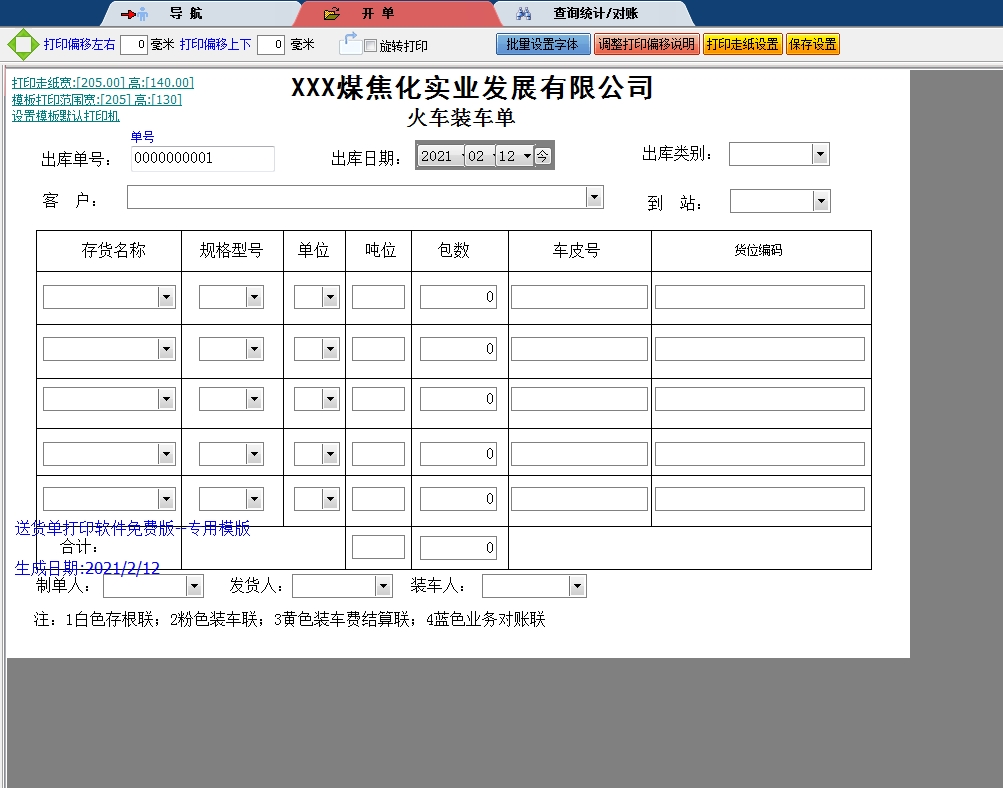1003x788 pixels.
Task: Click the 打印走纸宽 paper size link
Action: (x=103, y=83)
